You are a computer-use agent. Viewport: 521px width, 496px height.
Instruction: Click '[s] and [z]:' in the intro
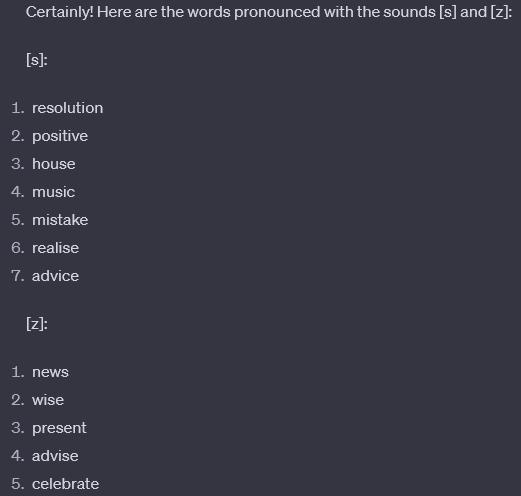coord(476,13)
